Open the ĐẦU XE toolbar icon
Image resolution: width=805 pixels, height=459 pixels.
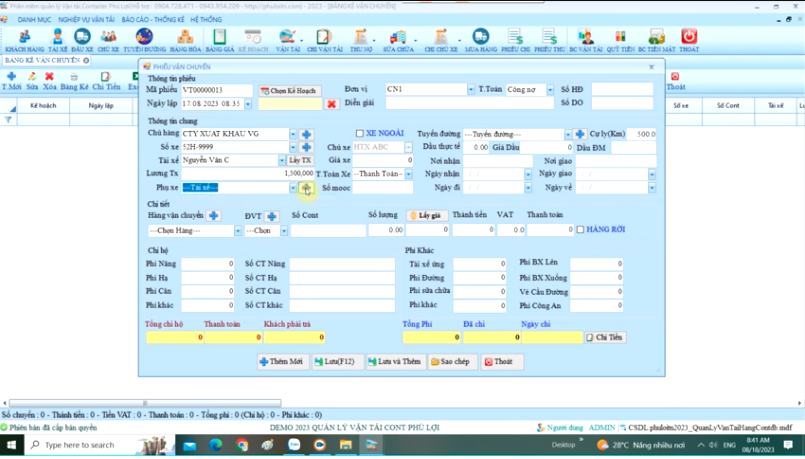pyautogui.click(x=82, y=41)
